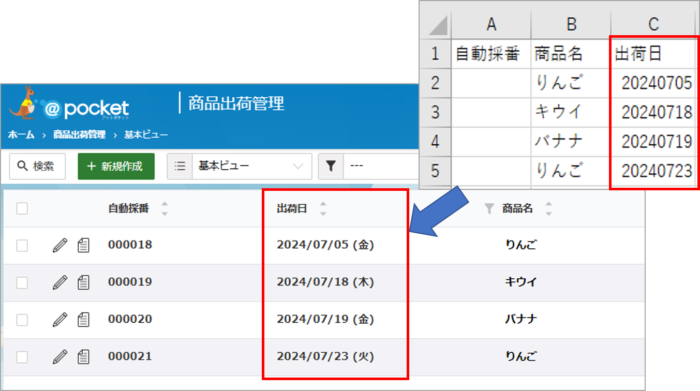Click Excel header cell 出荷日

point(654,54)
